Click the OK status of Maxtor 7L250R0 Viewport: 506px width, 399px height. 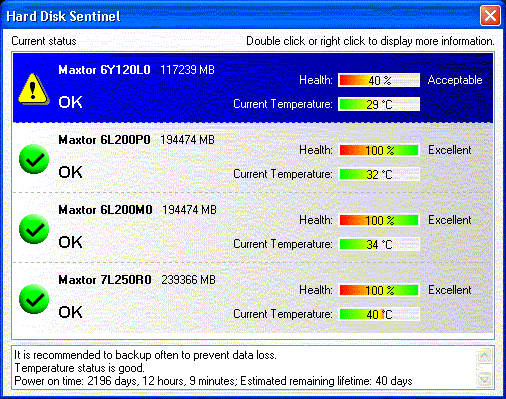pos(70,312)
